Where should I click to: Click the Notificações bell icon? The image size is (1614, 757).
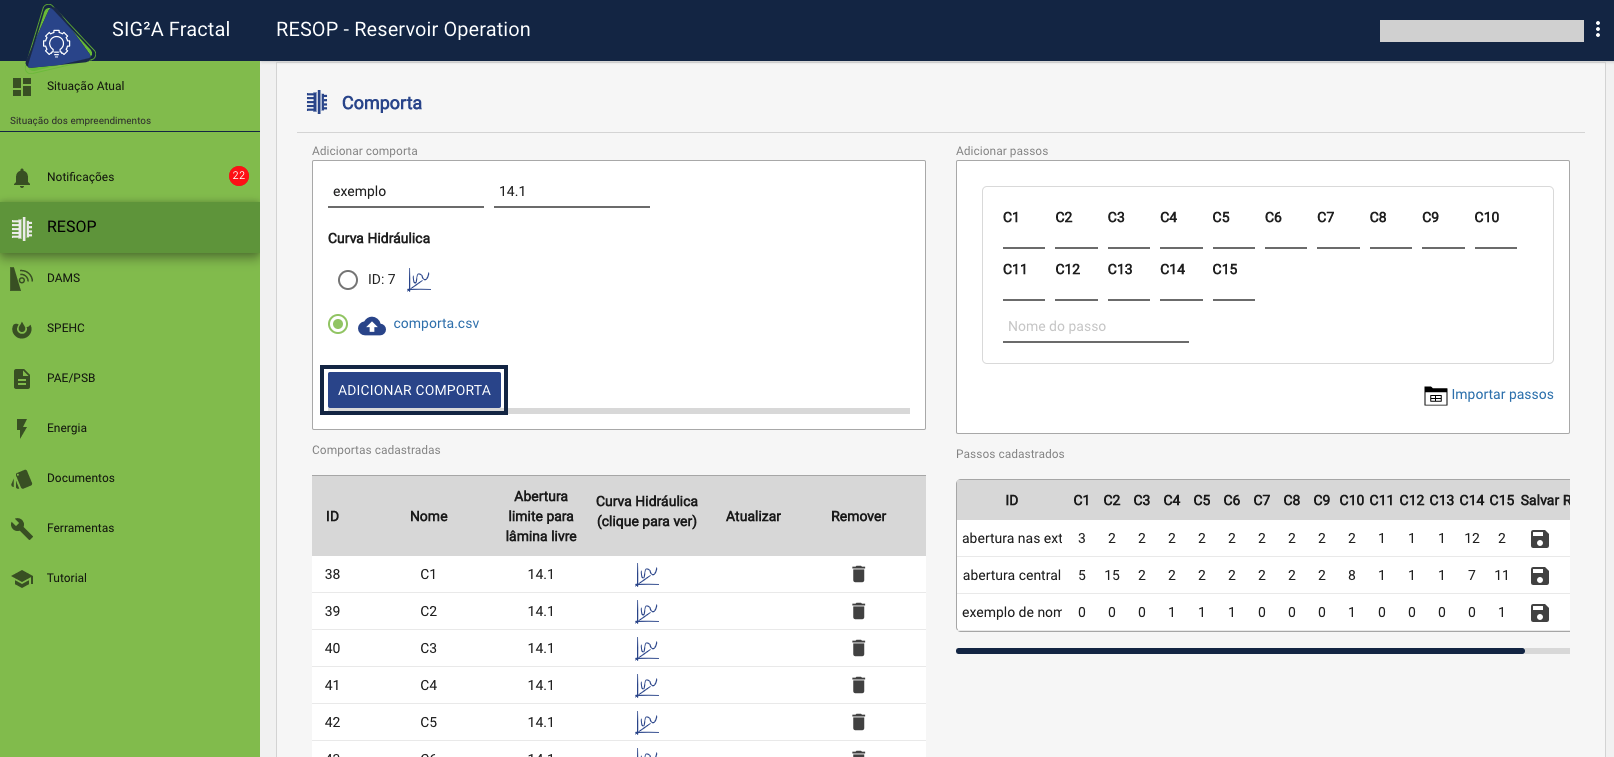[22, 178]
